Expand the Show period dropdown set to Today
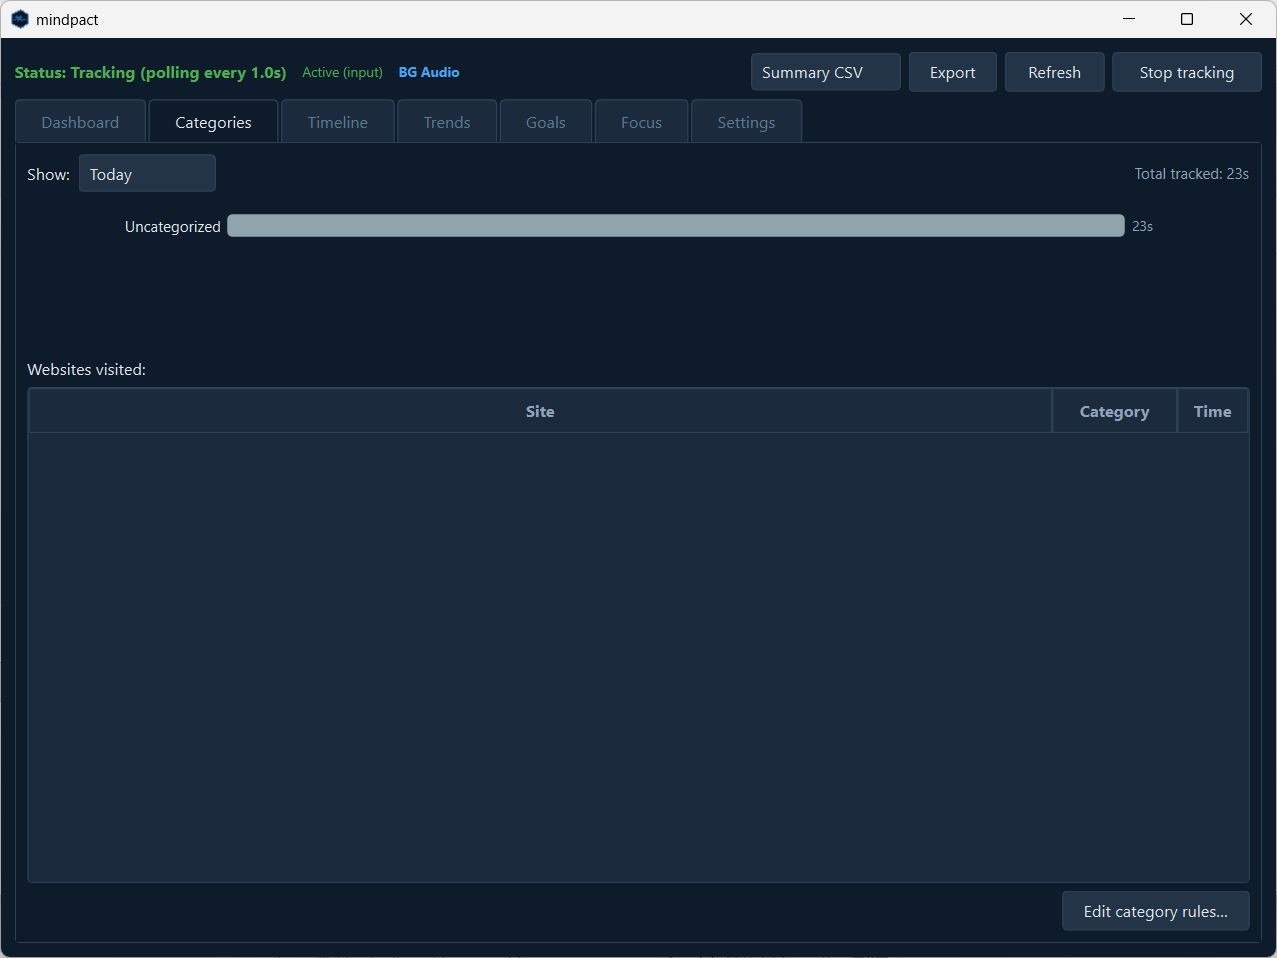 [147, 174]
